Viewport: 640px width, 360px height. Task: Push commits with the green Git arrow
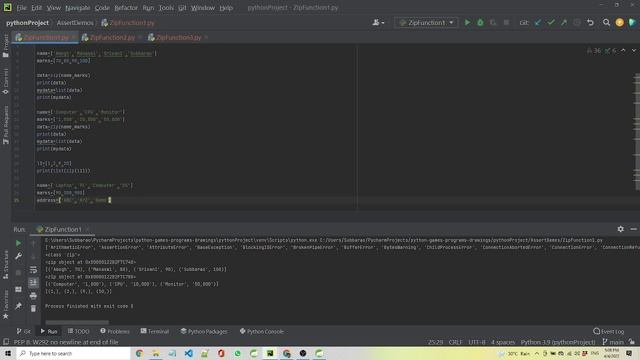pyautogui.click(x=564, y=22)
